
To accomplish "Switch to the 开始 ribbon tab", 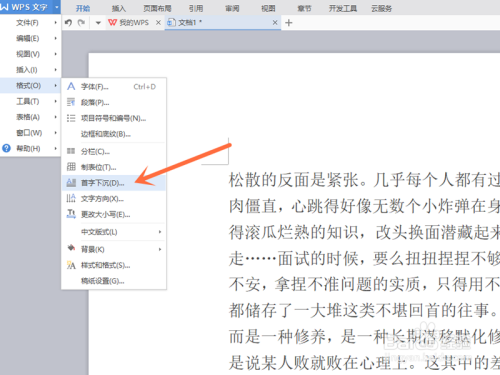I will [83, 8].
